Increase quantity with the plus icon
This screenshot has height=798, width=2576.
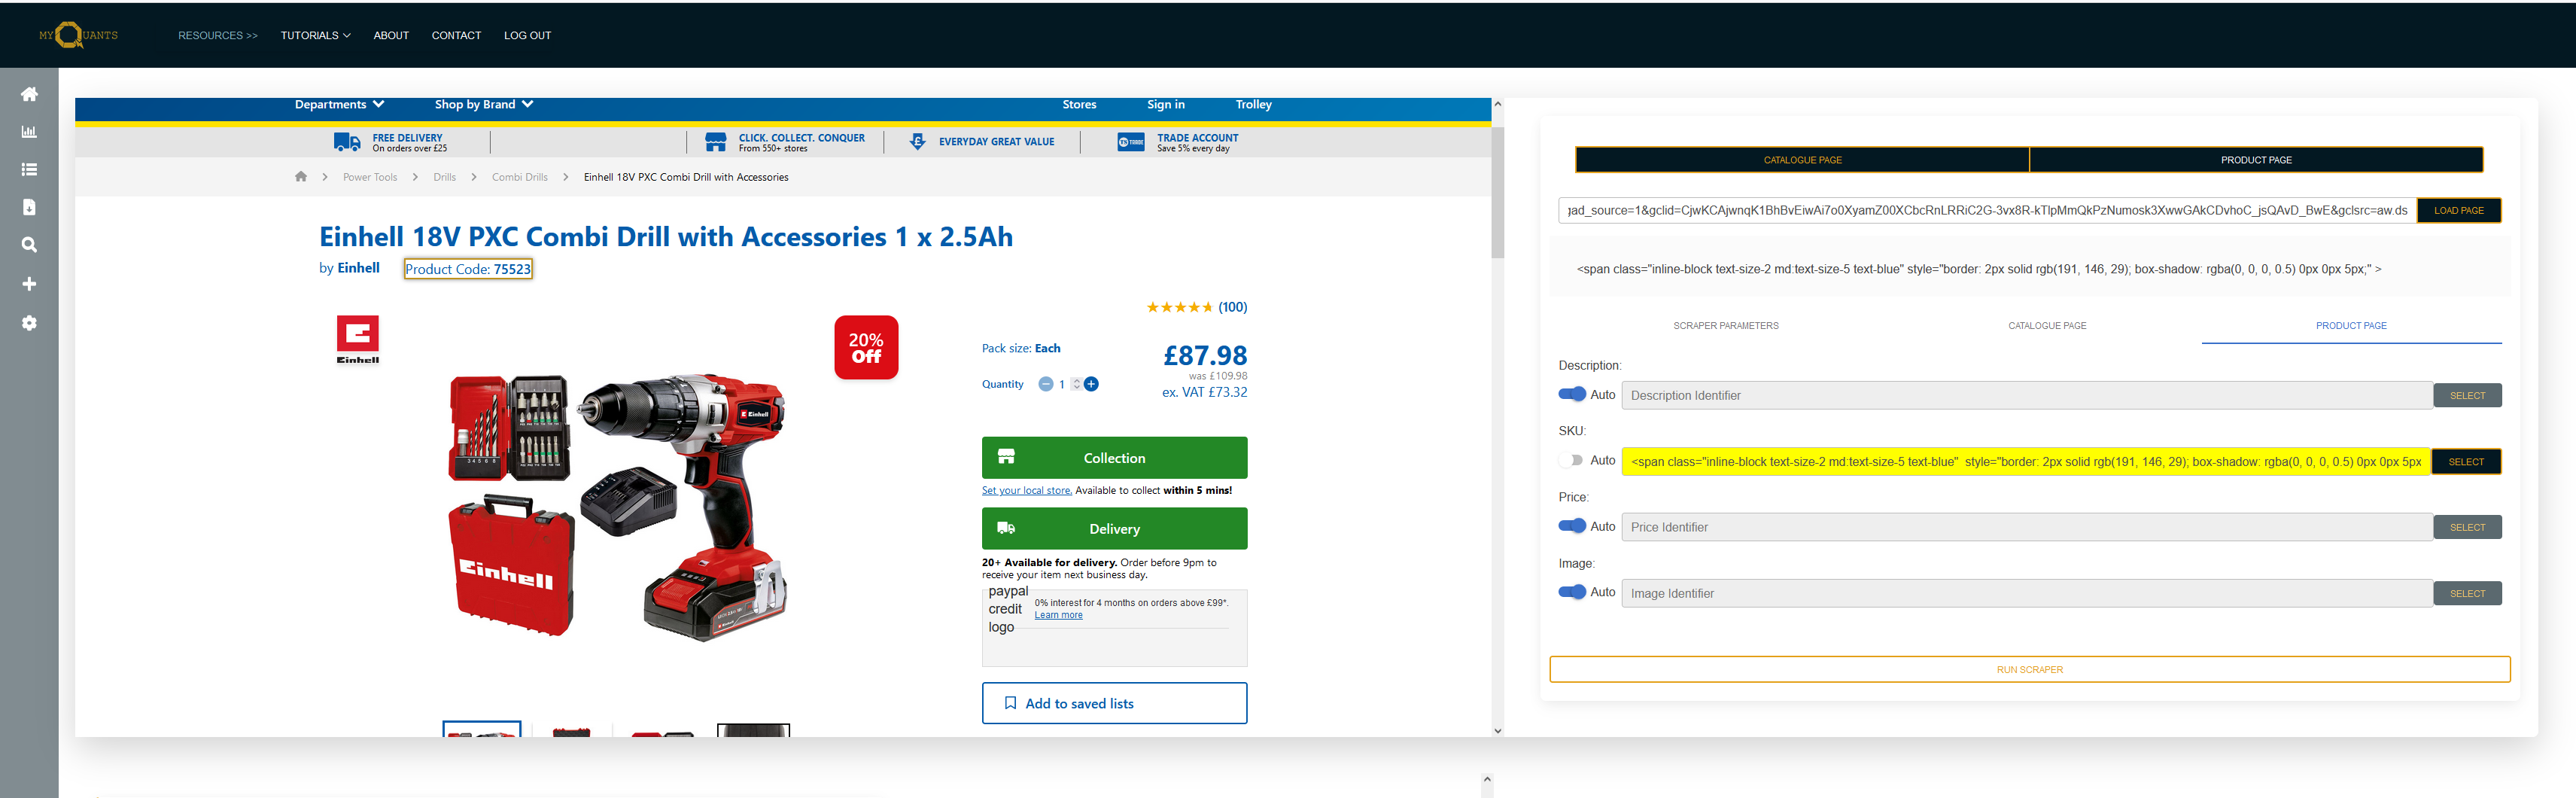(x=1091, y=384)
